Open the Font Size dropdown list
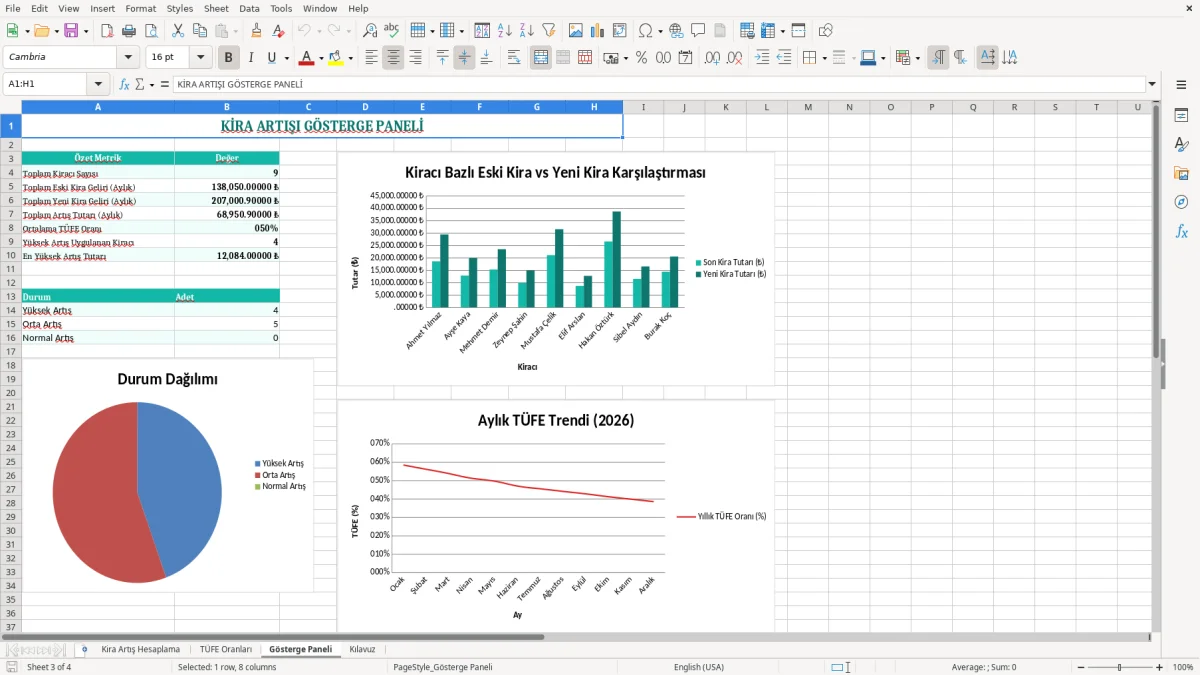 (201, 58)
